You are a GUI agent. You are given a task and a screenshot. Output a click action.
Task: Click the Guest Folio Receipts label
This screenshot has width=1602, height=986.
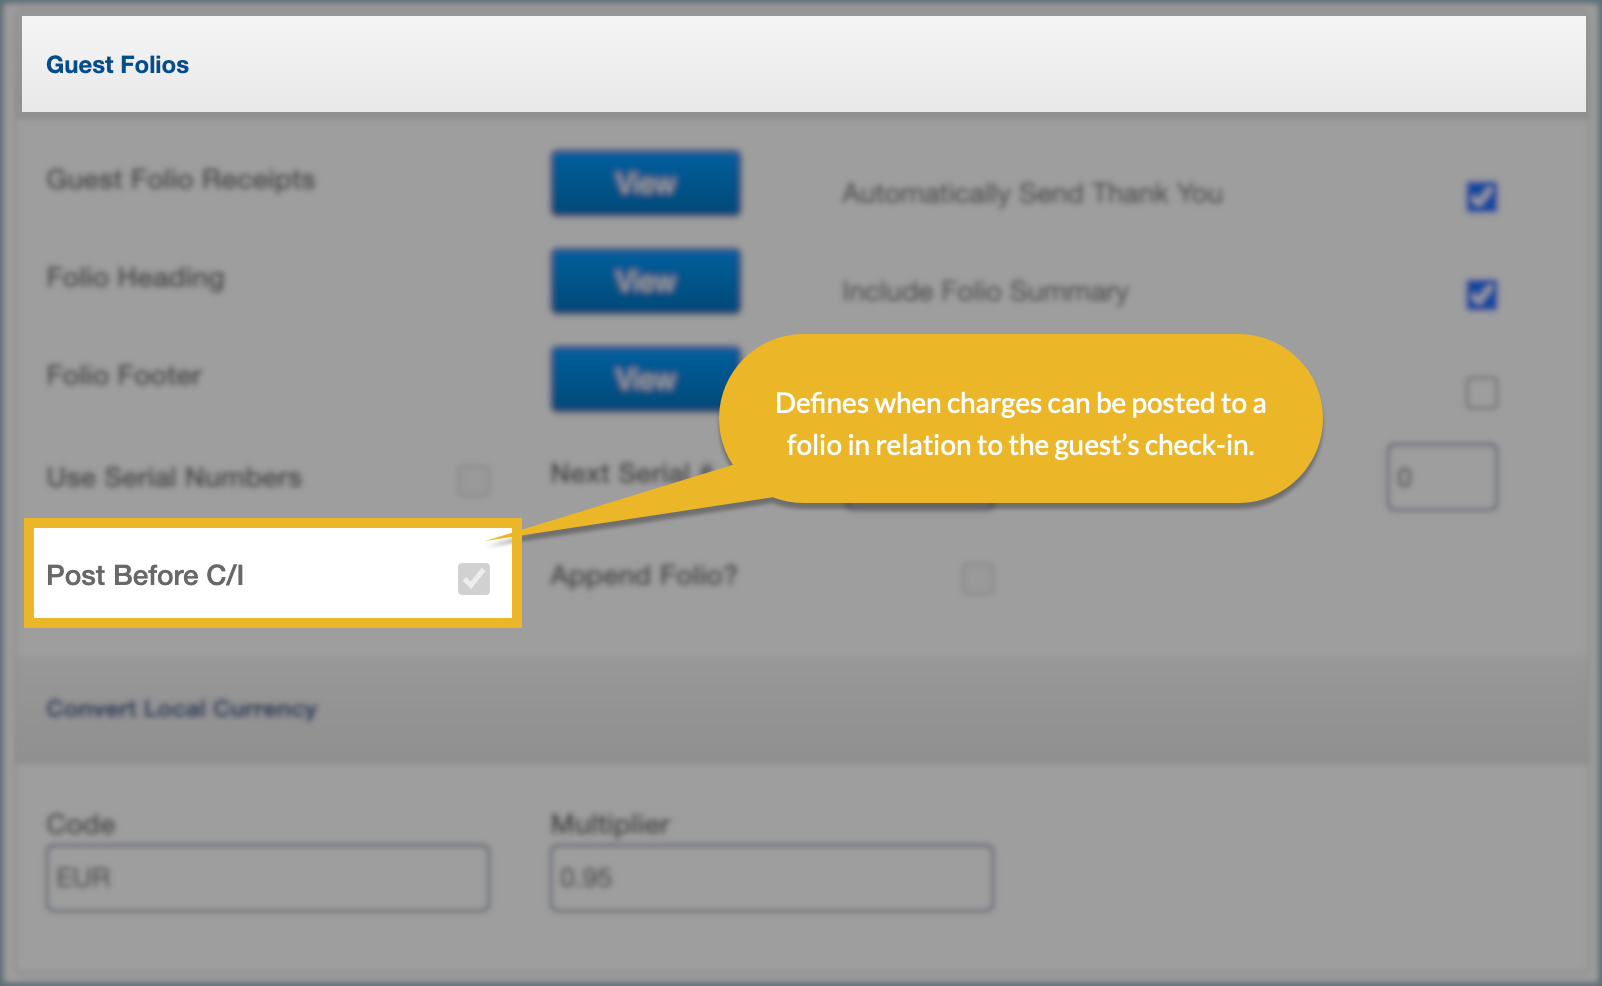(x=180, y=179)
